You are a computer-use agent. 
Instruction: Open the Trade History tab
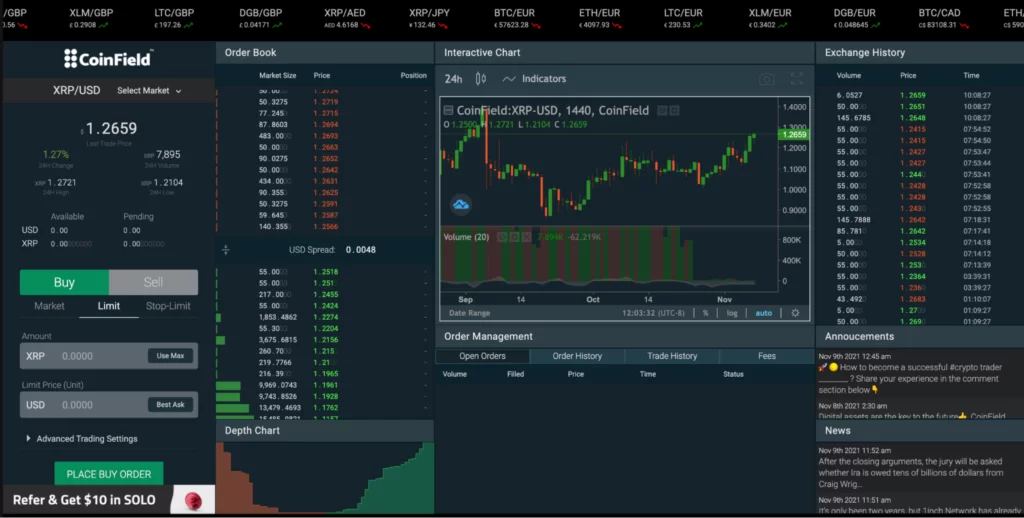coord(672,356)
